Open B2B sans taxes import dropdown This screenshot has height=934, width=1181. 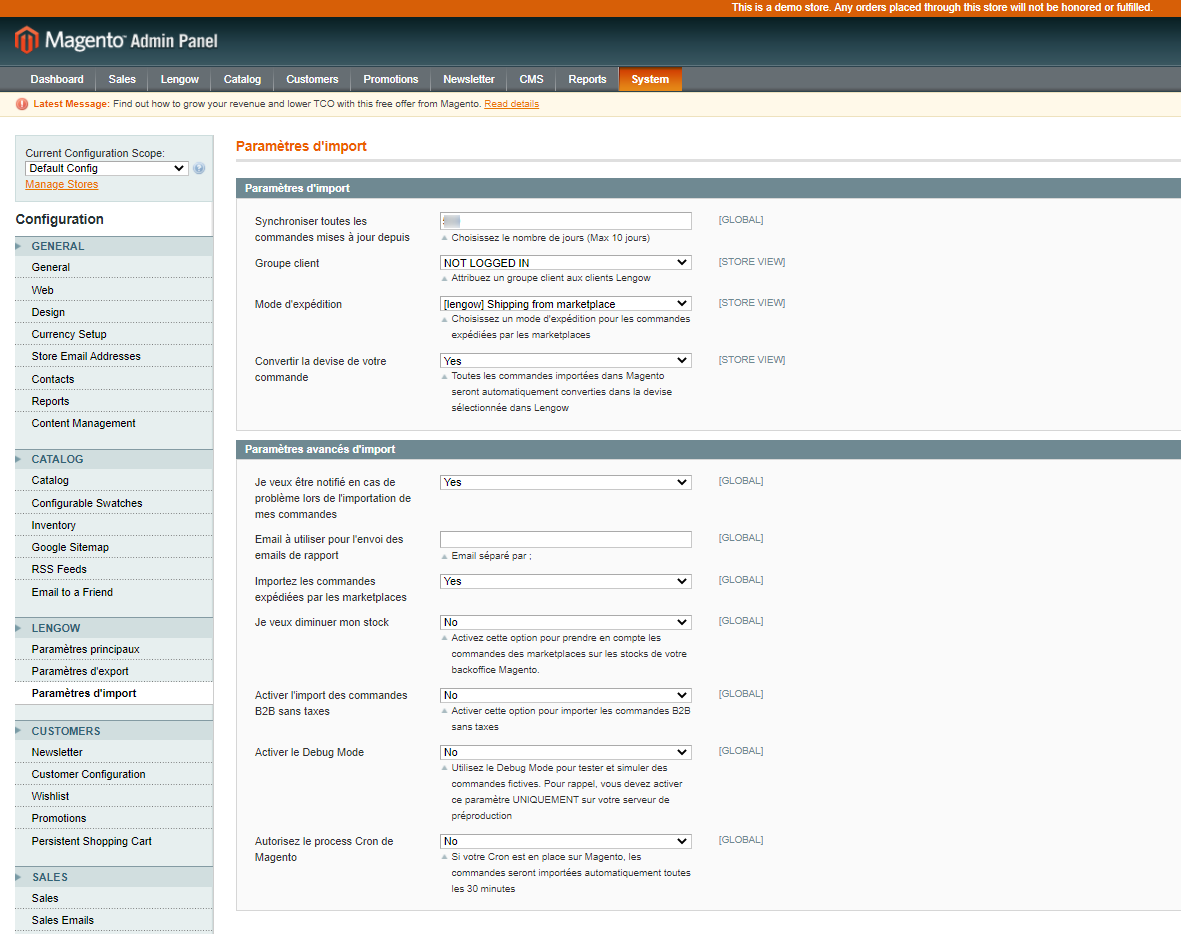coord(566,695)
